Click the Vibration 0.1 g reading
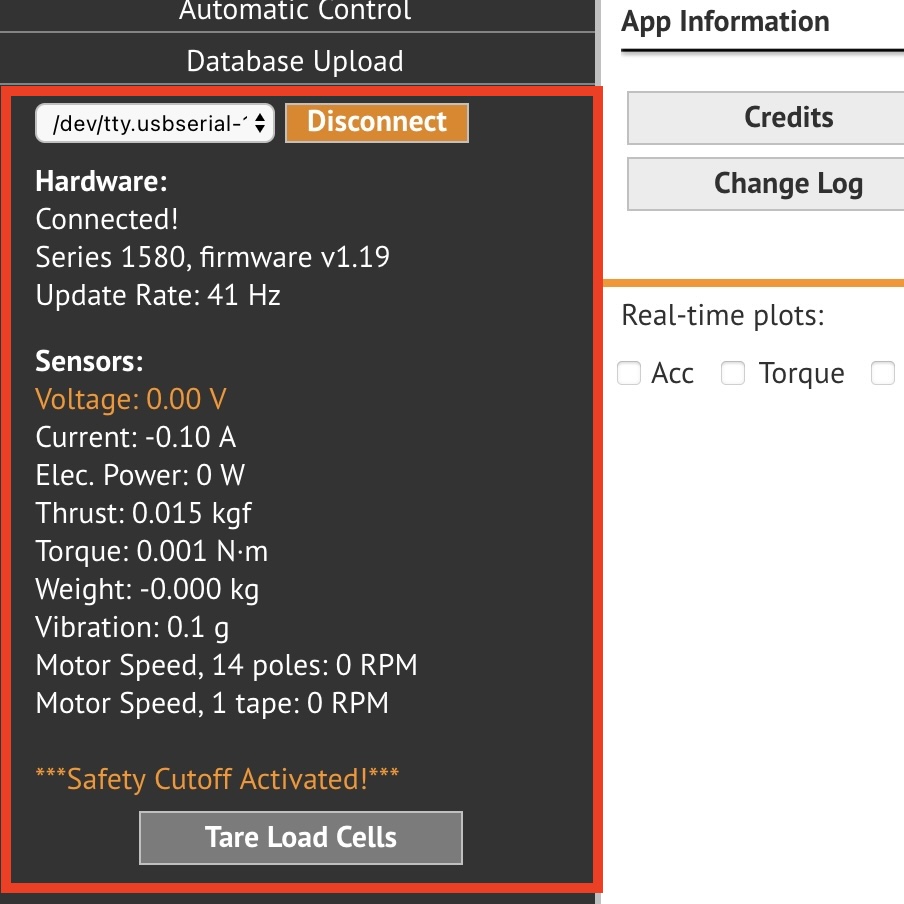Screen dimensions: 904x904 pos(133,628)
